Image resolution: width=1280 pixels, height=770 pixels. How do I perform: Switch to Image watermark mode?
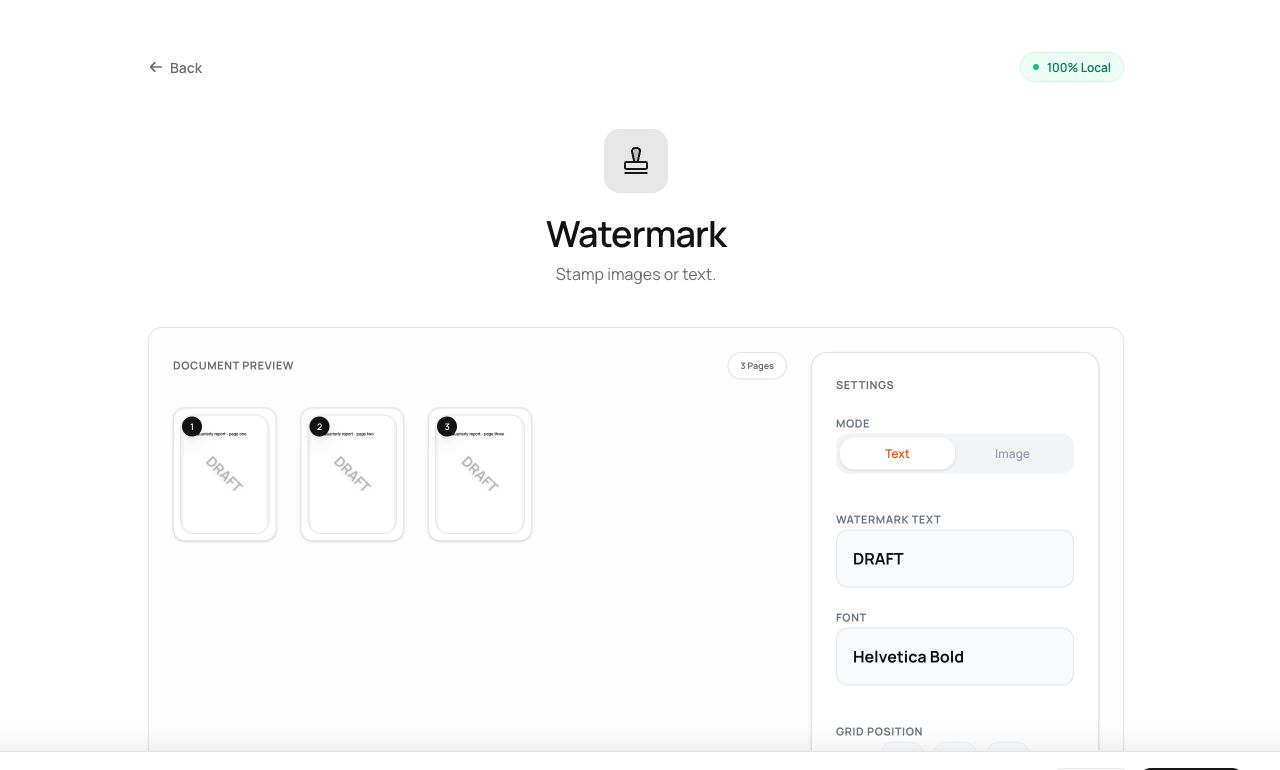pyautogui.click(x=1012, y=454)
